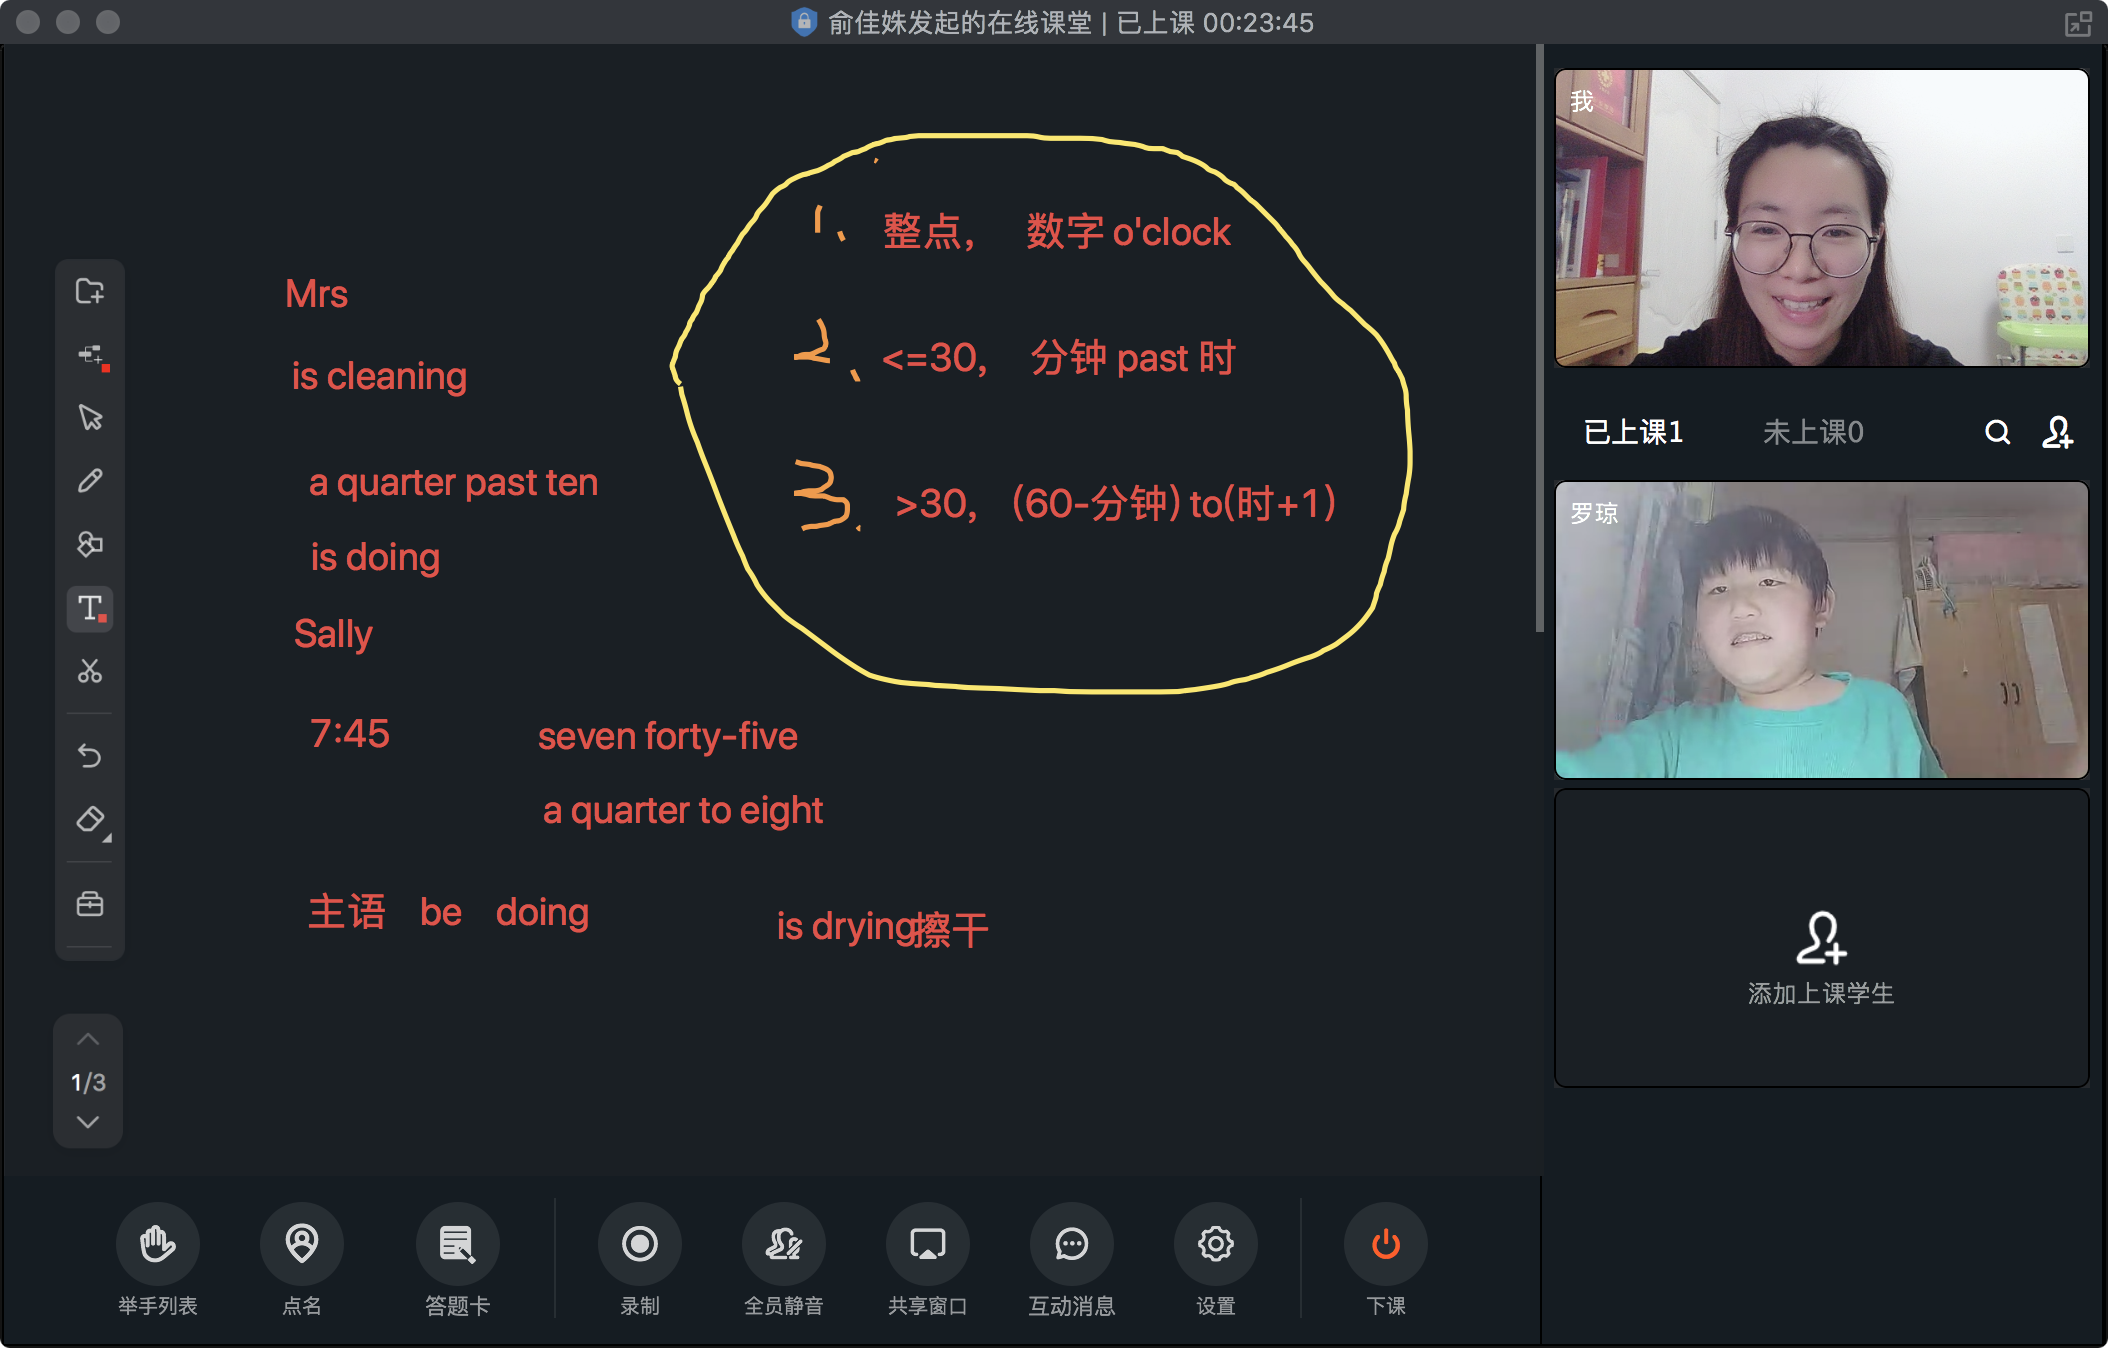Screen dimensions: 2108x1348
Task: Open the add courseware folder tool
Action: tap(90, 291)
